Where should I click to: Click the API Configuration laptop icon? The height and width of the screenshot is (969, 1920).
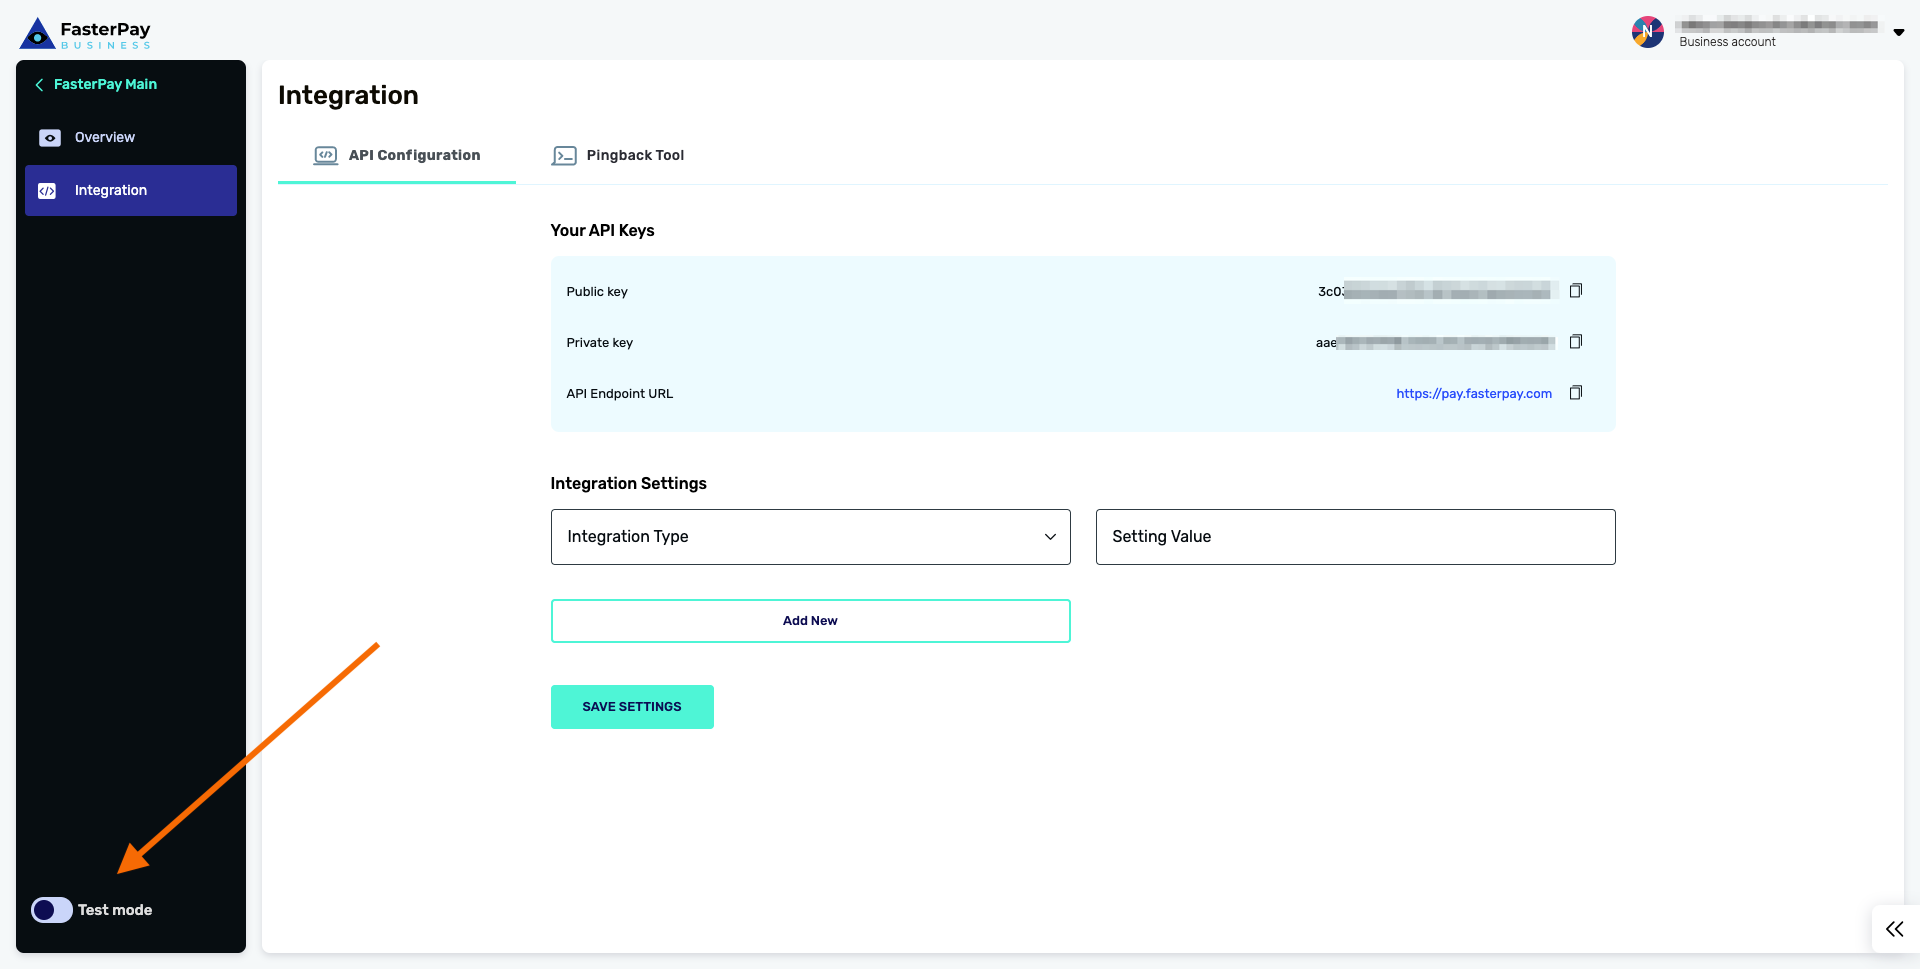tap(326, 156)
